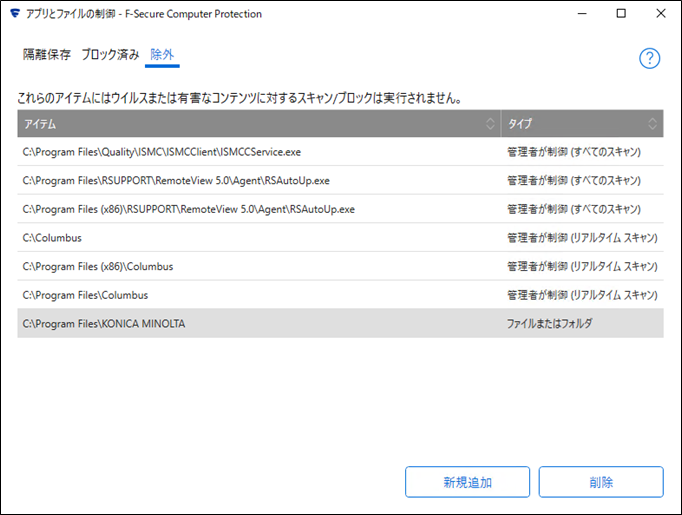Click the 新規追加 button
Image resolution: width=682 pixels, height=515 pixels.
pyautogui.click(x=468, y=482)
